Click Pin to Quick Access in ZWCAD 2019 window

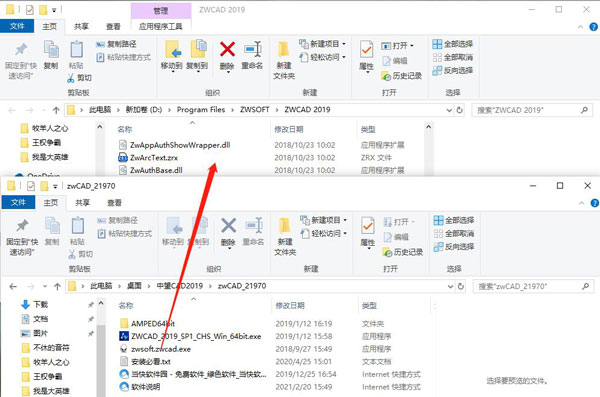[21, 60]
